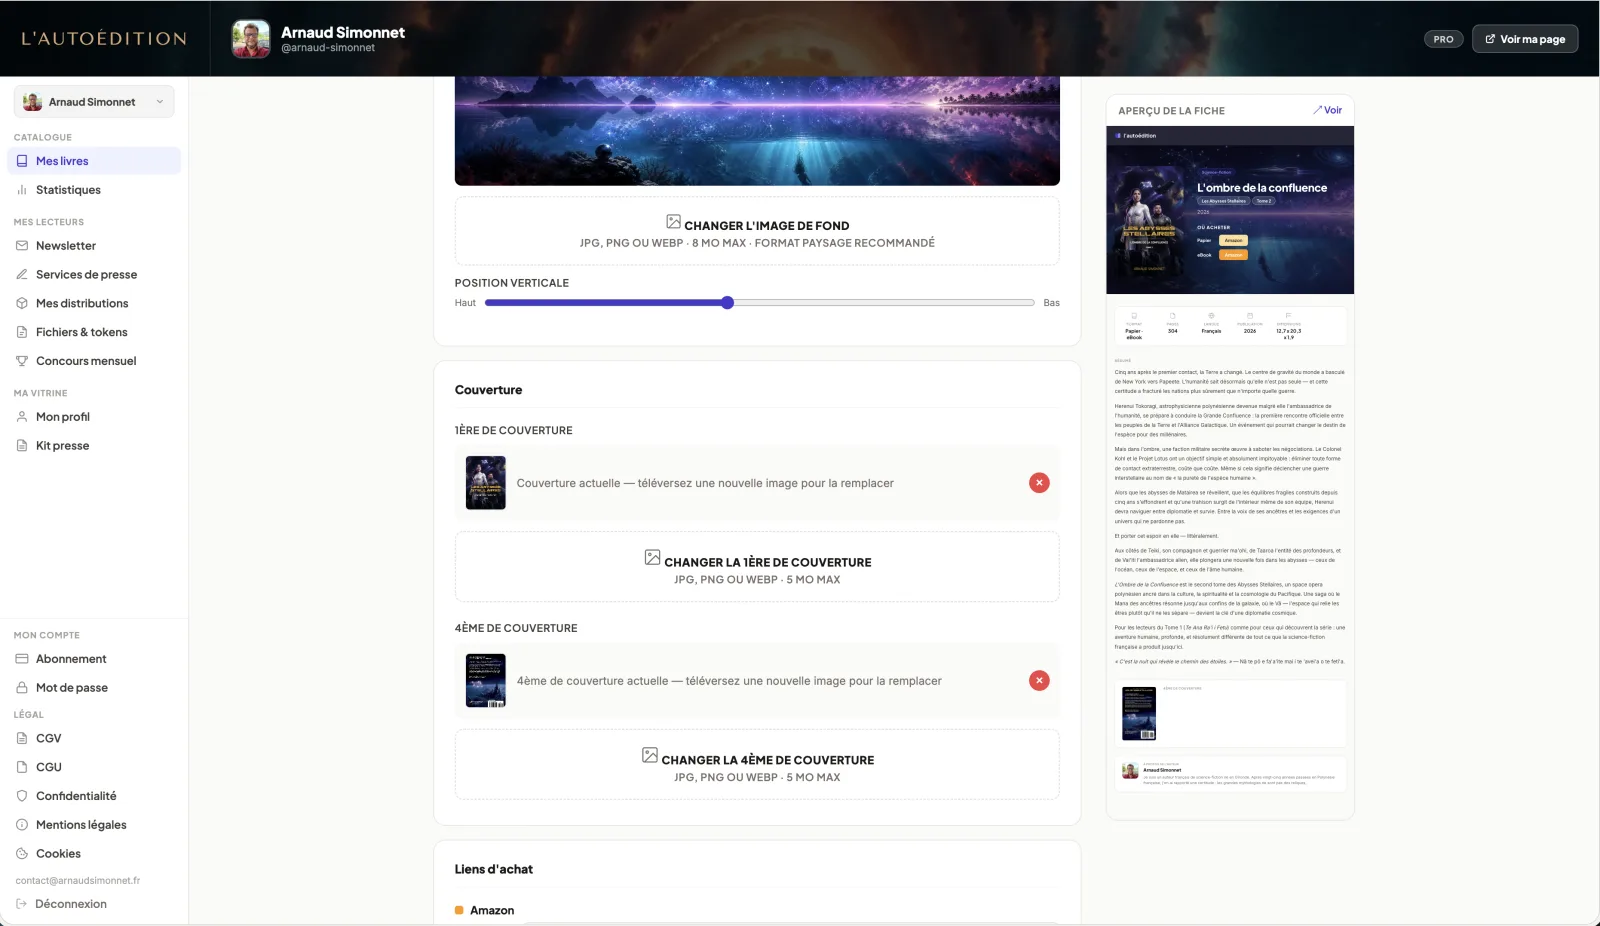Delete the current 4ème de couverture image
1600x926 pixels.
pyautogui.click(x=1039, y=681)
